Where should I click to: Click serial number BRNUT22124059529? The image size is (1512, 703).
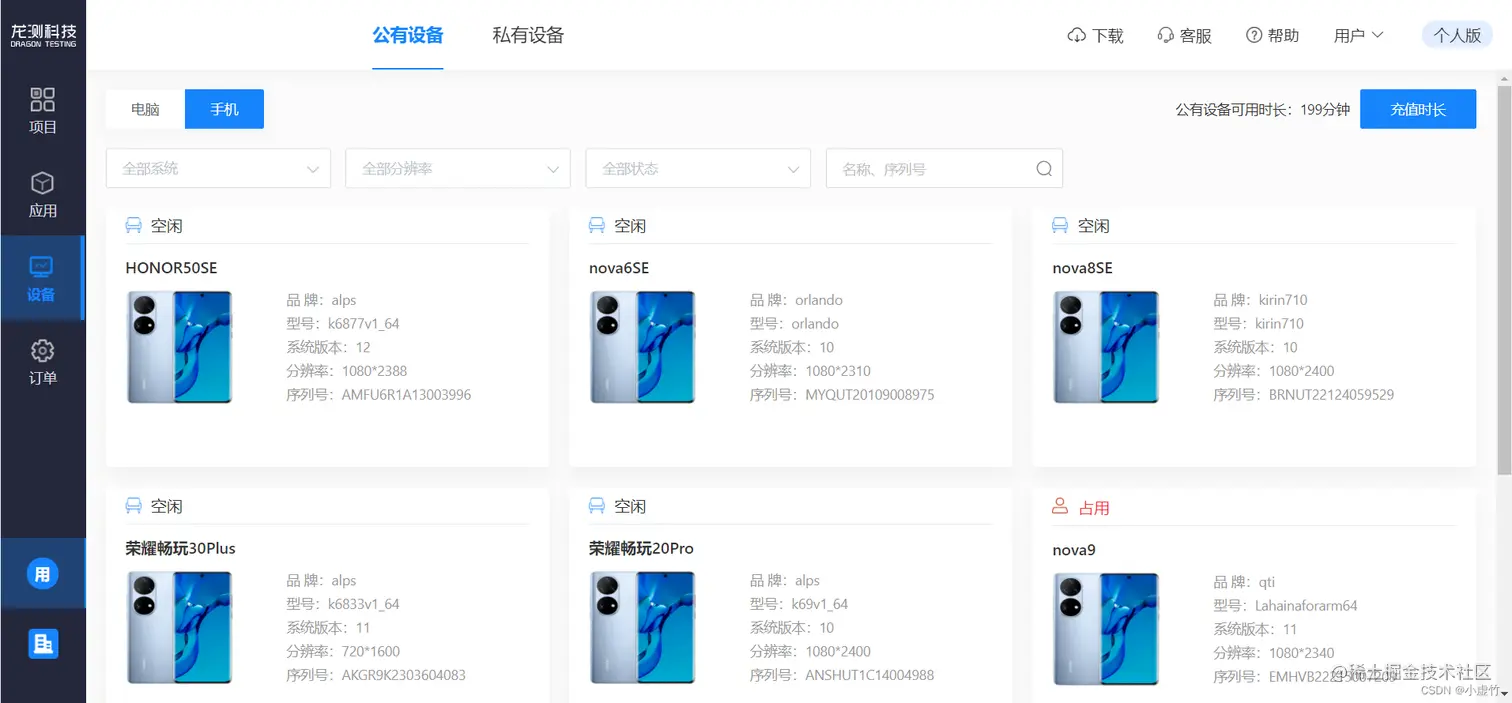point(1331,395)
